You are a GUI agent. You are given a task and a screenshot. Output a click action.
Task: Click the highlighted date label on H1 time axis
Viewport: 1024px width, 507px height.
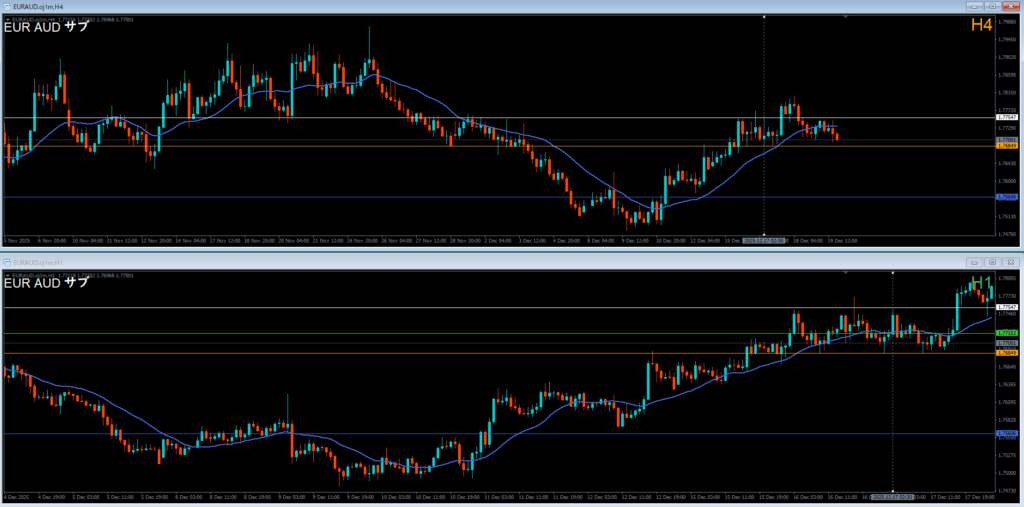pyautogui.click(x=892, y=496)
